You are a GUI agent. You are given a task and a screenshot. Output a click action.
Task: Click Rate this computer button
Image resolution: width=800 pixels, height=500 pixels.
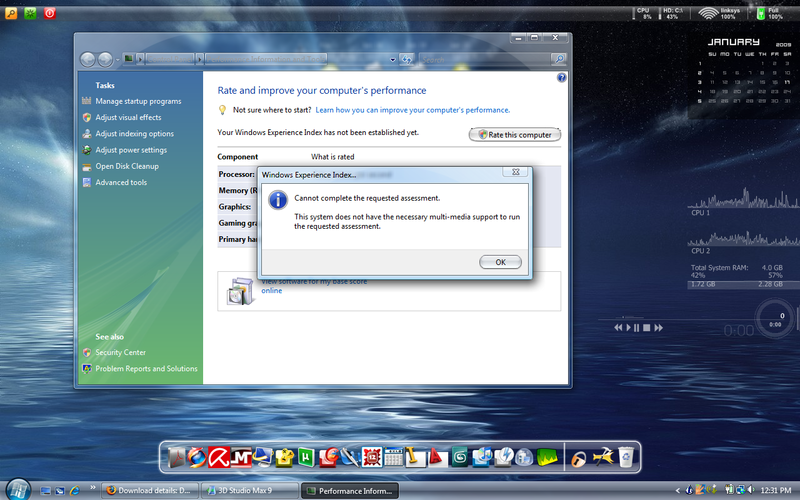[515, 135]
